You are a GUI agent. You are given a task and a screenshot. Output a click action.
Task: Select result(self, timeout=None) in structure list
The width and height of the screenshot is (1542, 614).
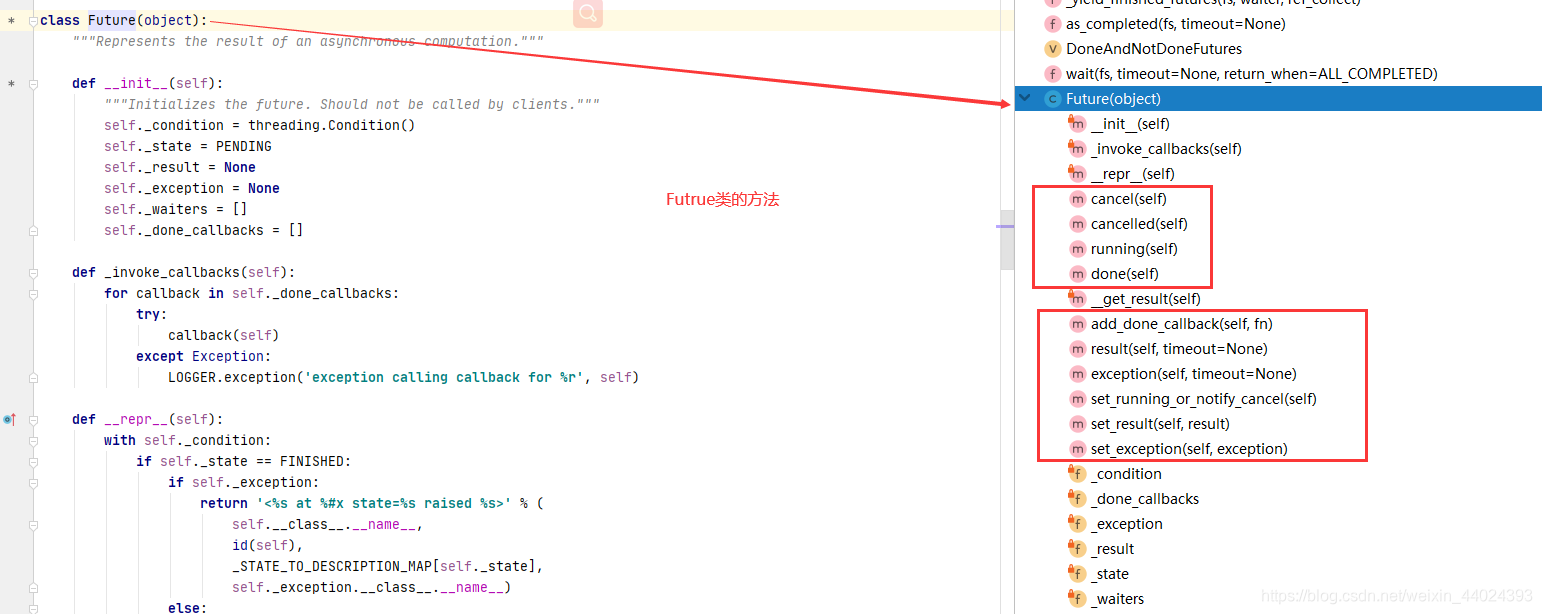1178,349
